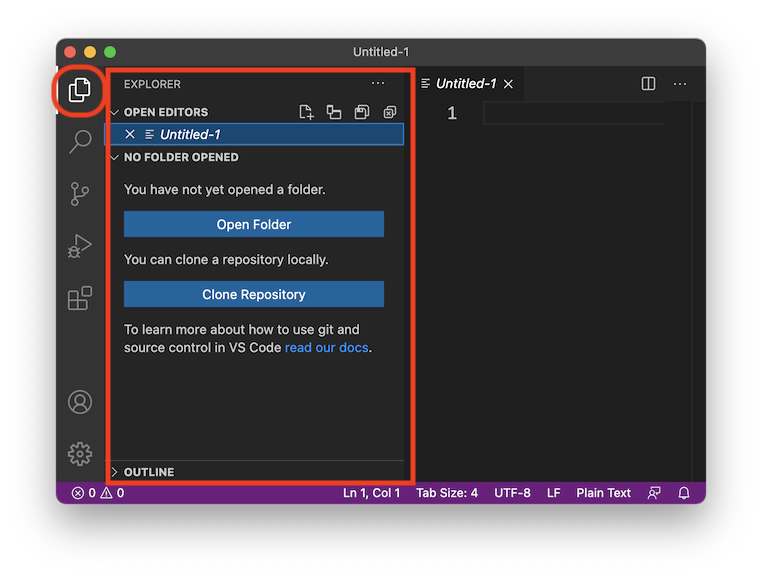The height and width of the screenshot is (578, 762).
Task: Toggle the notifications bell in status bar
Action: tap(685, 493)
